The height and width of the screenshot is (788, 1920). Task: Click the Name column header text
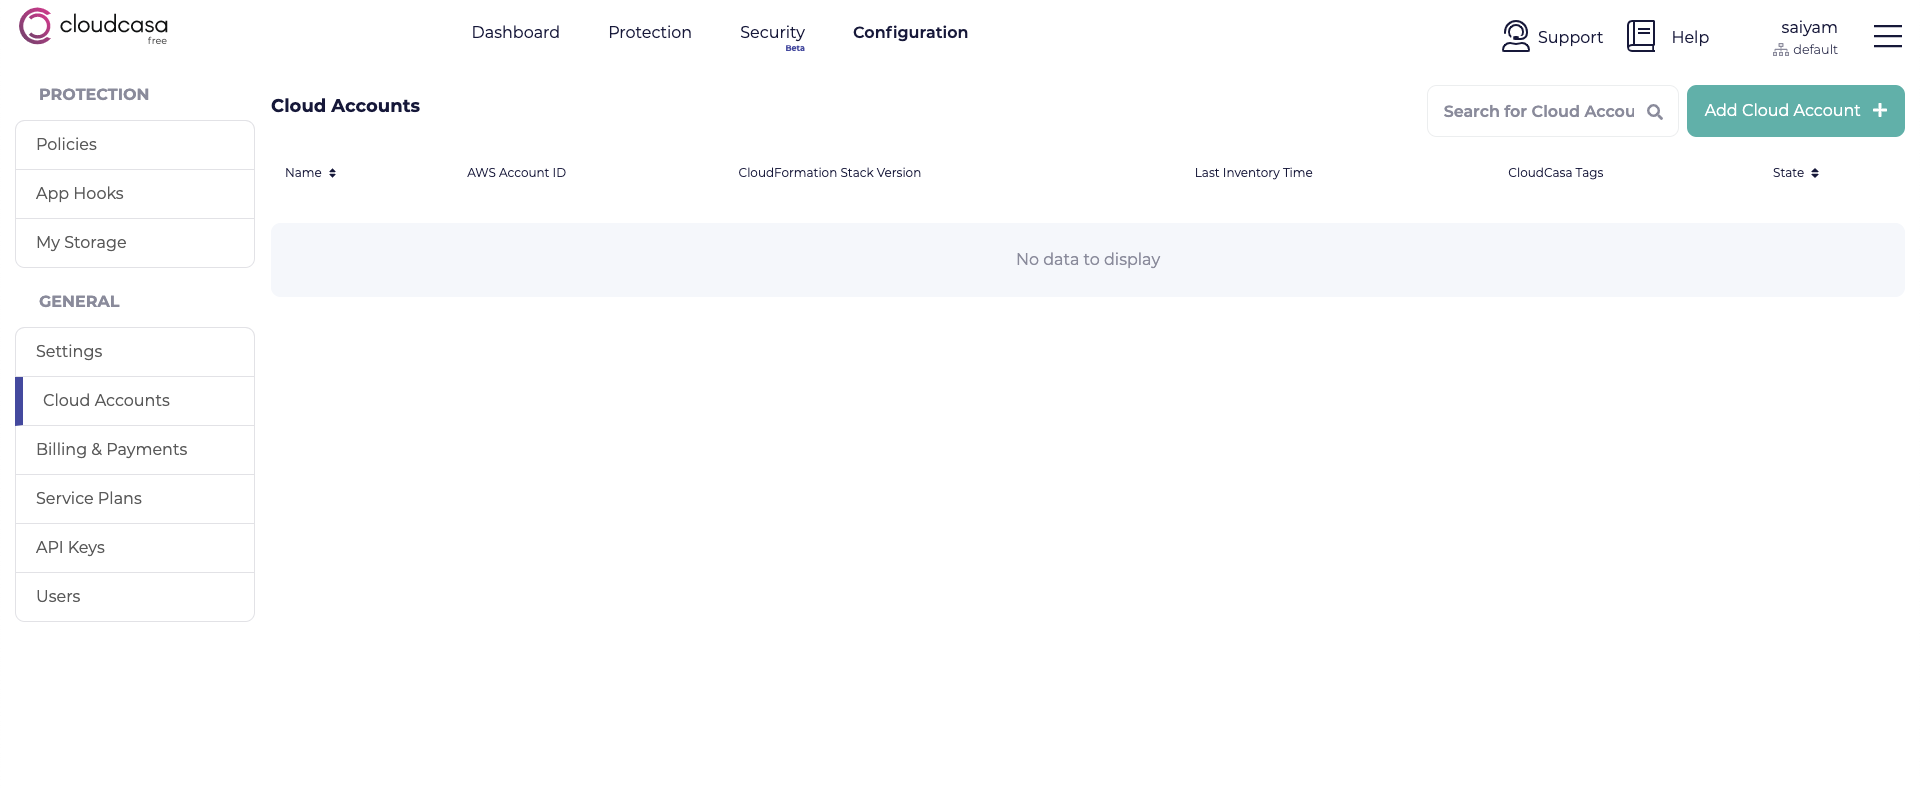tap(303, 173)
